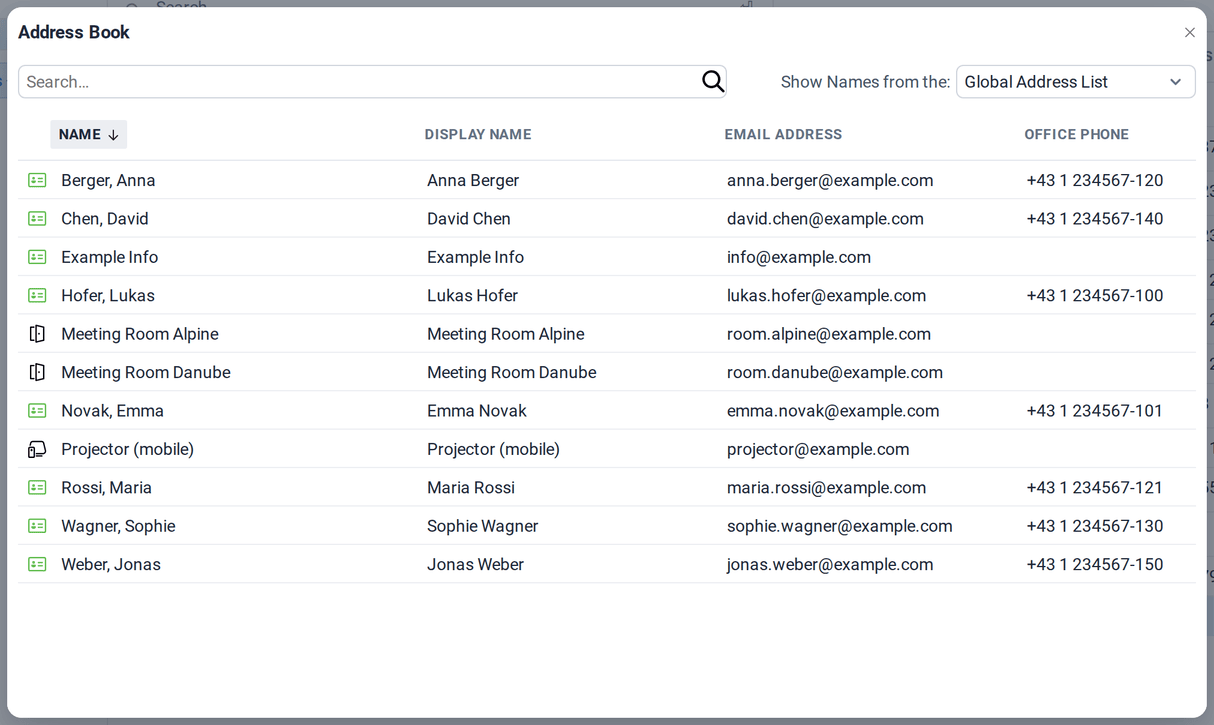Click contact card icon for Example Info
This screenshot has height=725, width=1214.
[37, 257]
